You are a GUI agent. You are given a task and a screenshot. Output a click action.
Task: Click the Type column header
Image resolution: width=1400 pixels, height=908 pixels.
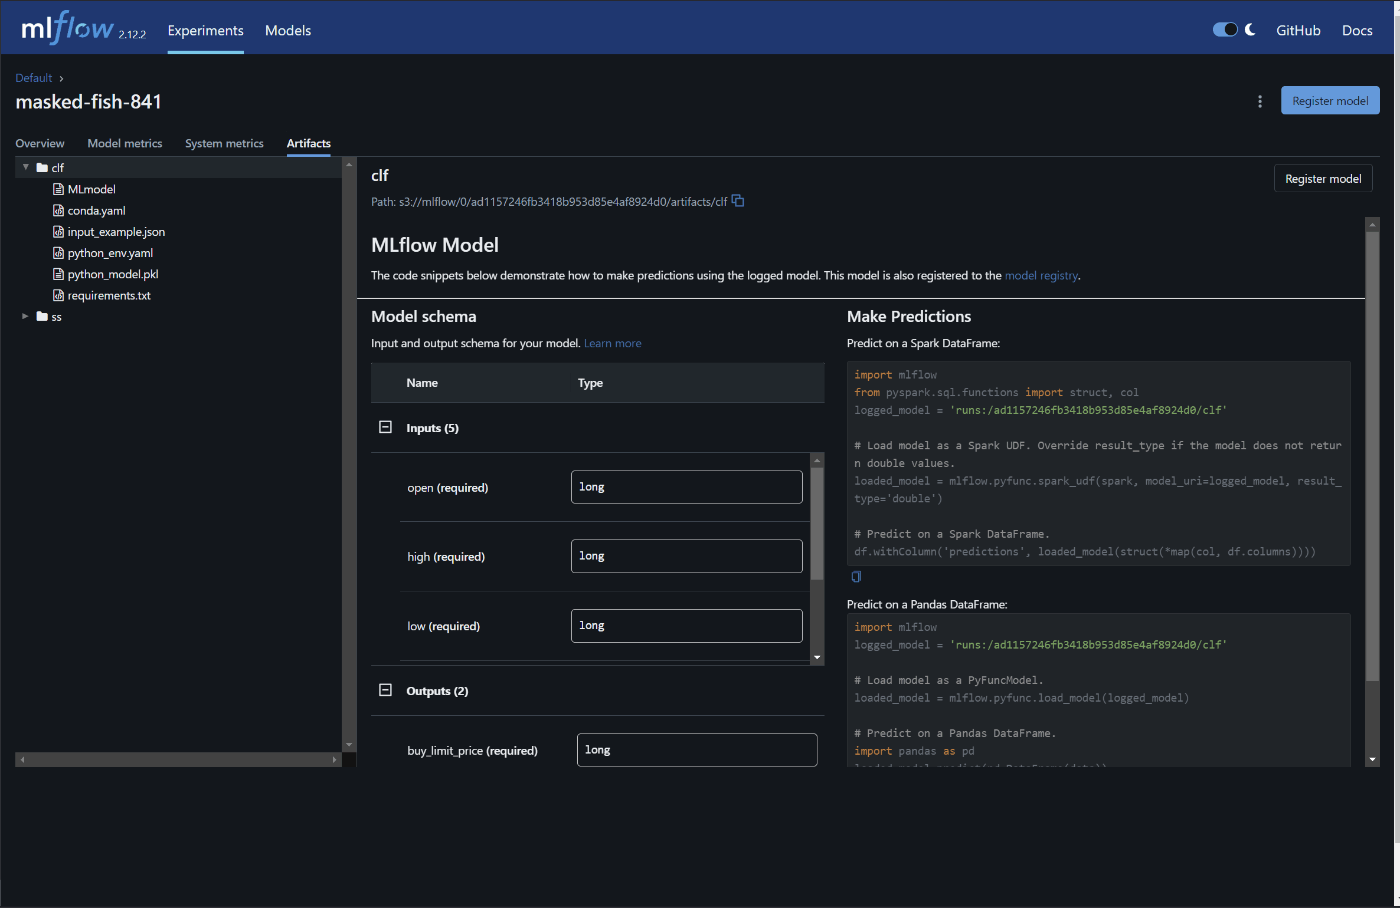point(590,383)
